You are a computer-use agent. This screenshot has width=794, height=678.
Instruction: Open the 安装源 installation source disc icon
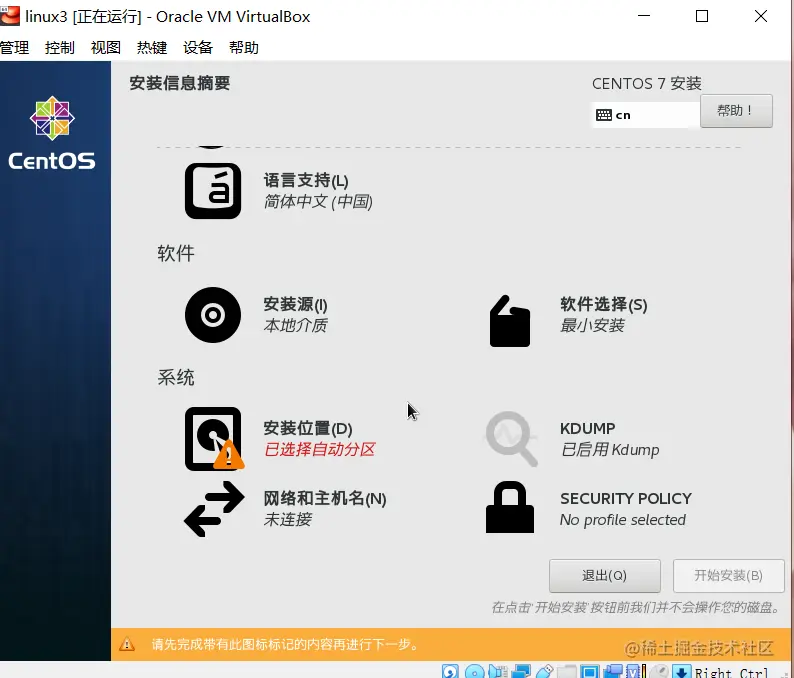[x=213, y=315]
